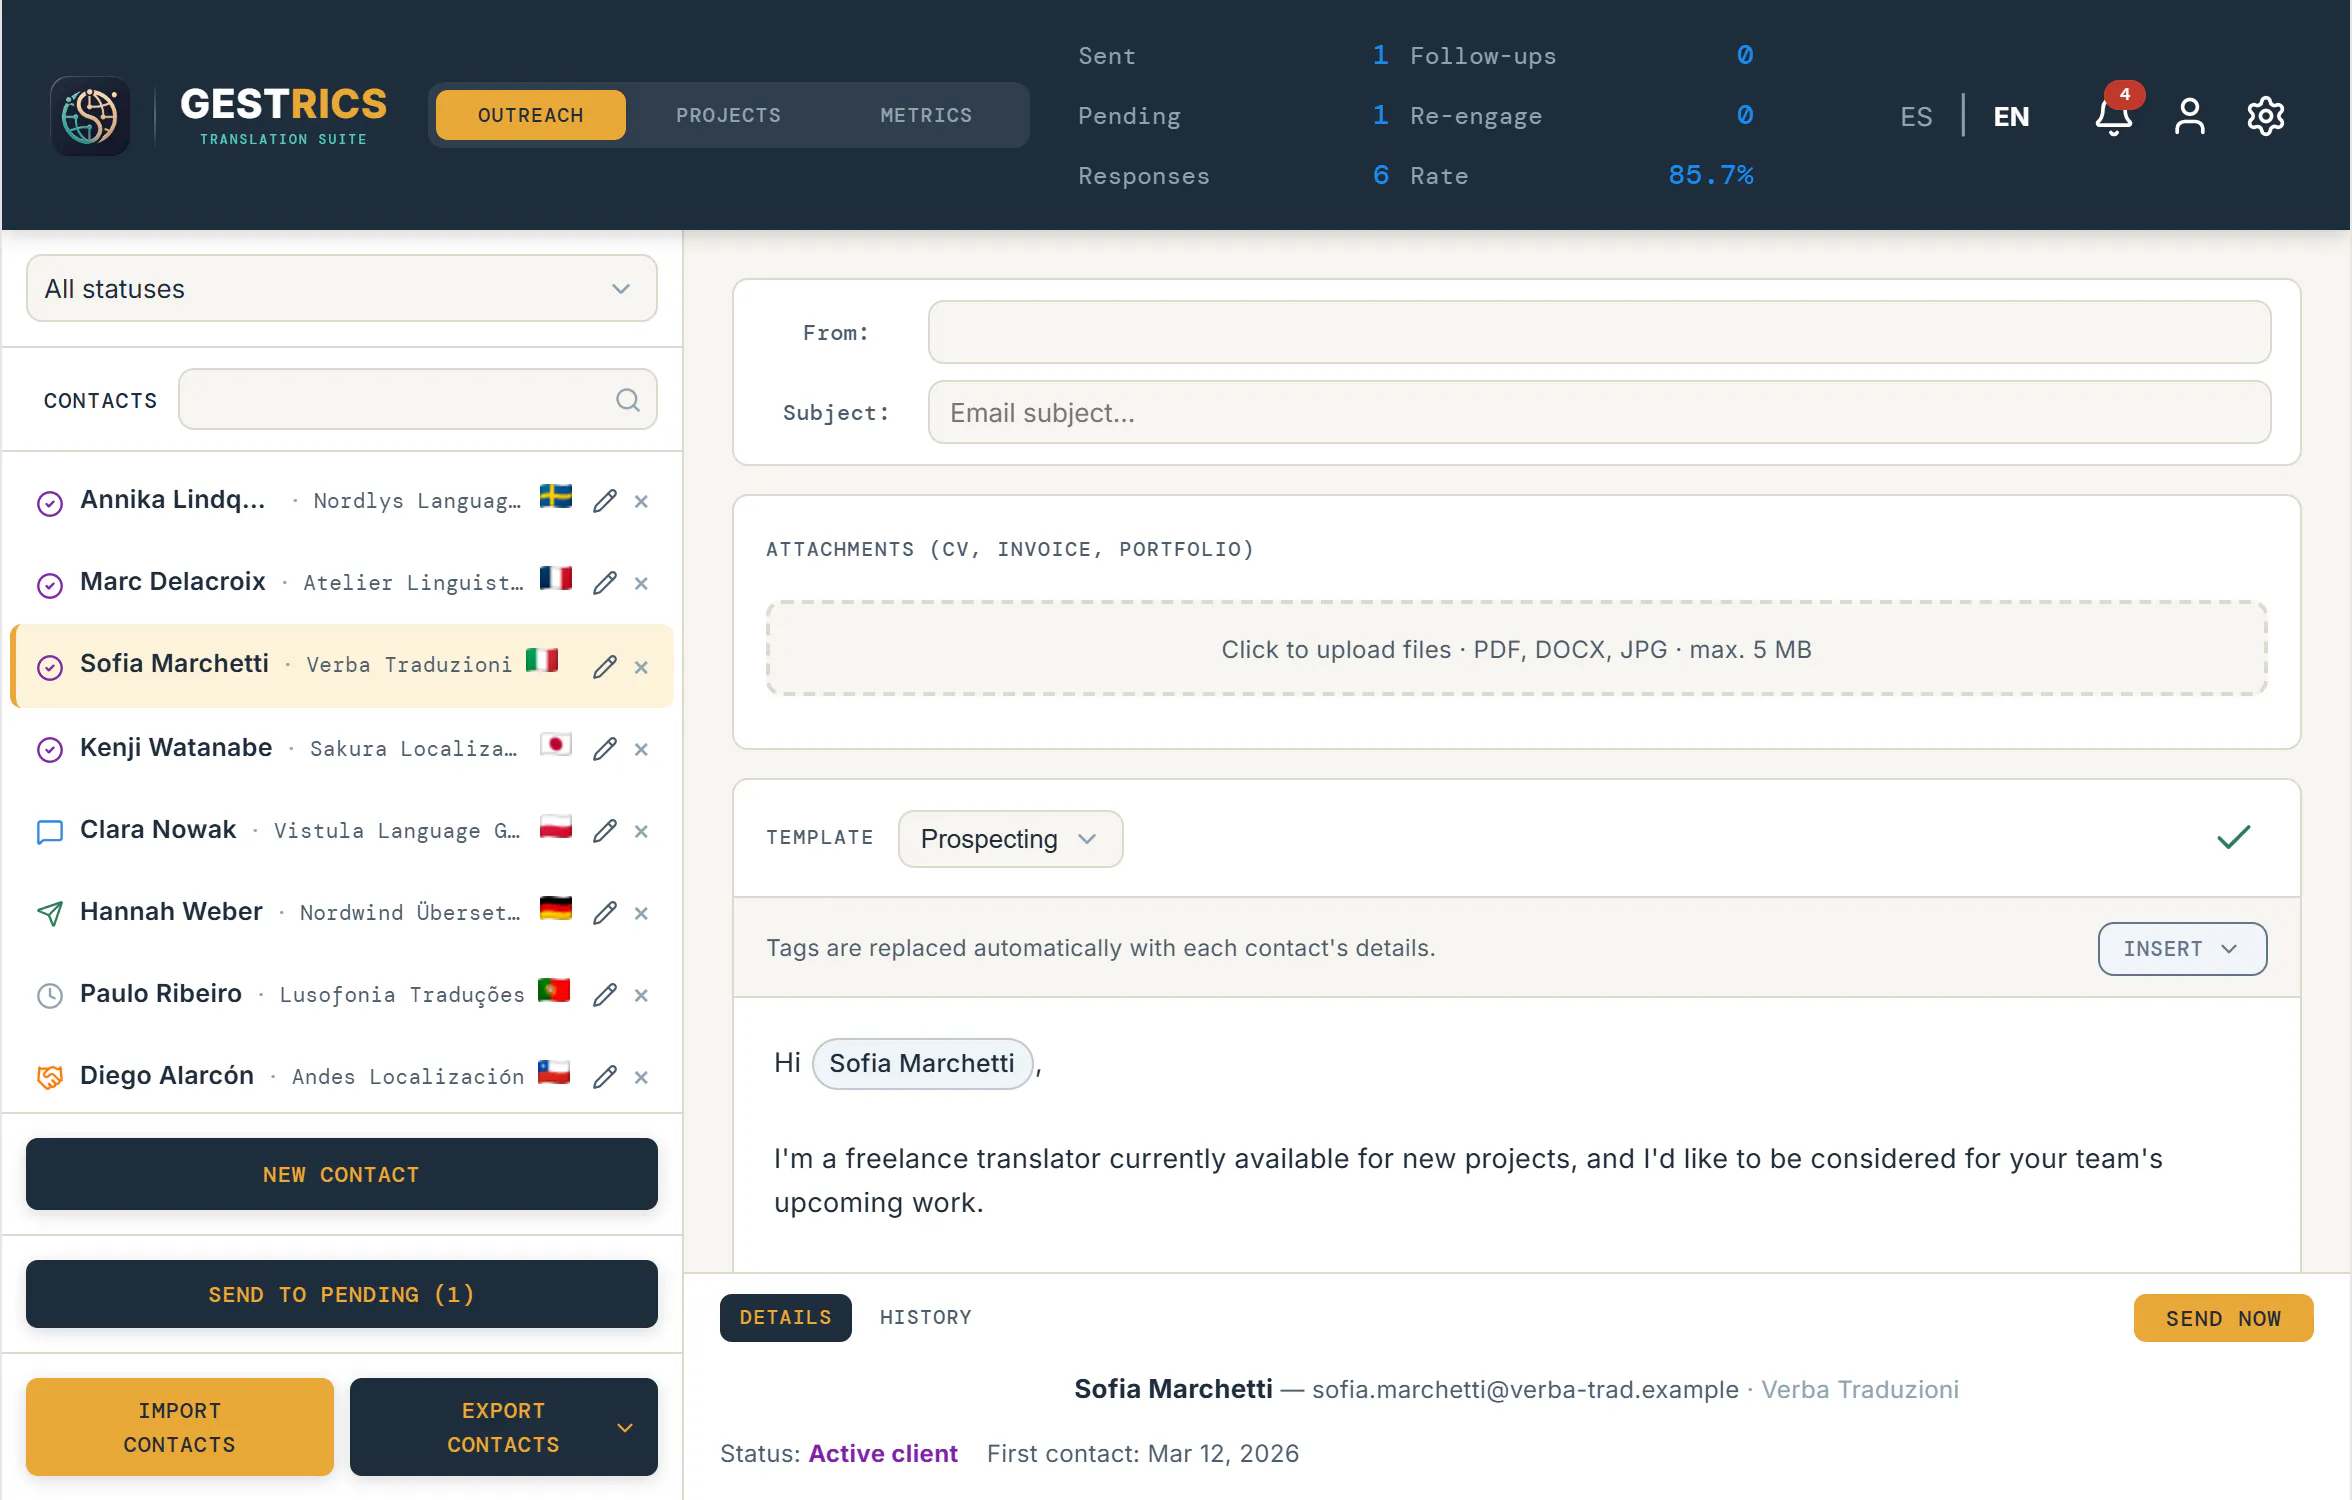This screenshot has width=2352, height=1500.
Task: Switch language to ES
Action: [1916, 117]
